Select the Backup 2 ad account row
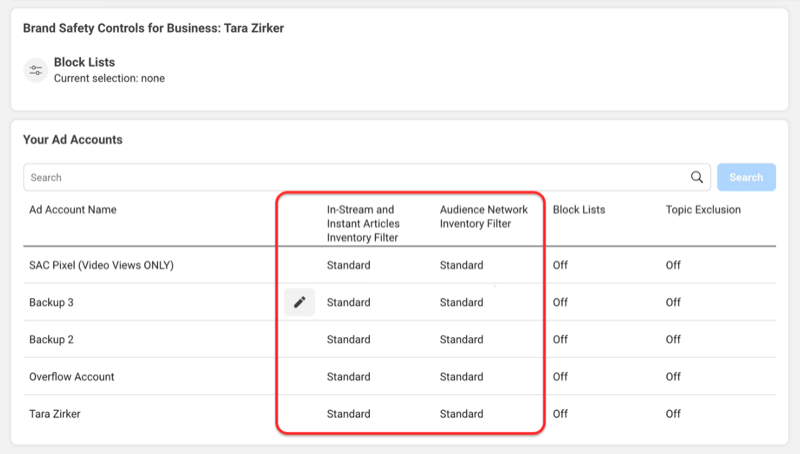The height and width of the screenshot is (454, 800). (399, 339)
